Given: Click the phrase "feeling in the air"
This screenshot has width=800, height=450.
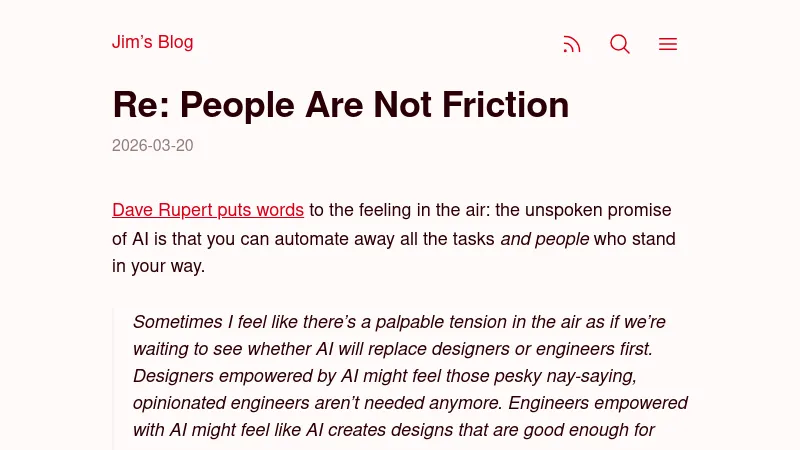Looking at the screenshot, I should (x=402, y=210).
